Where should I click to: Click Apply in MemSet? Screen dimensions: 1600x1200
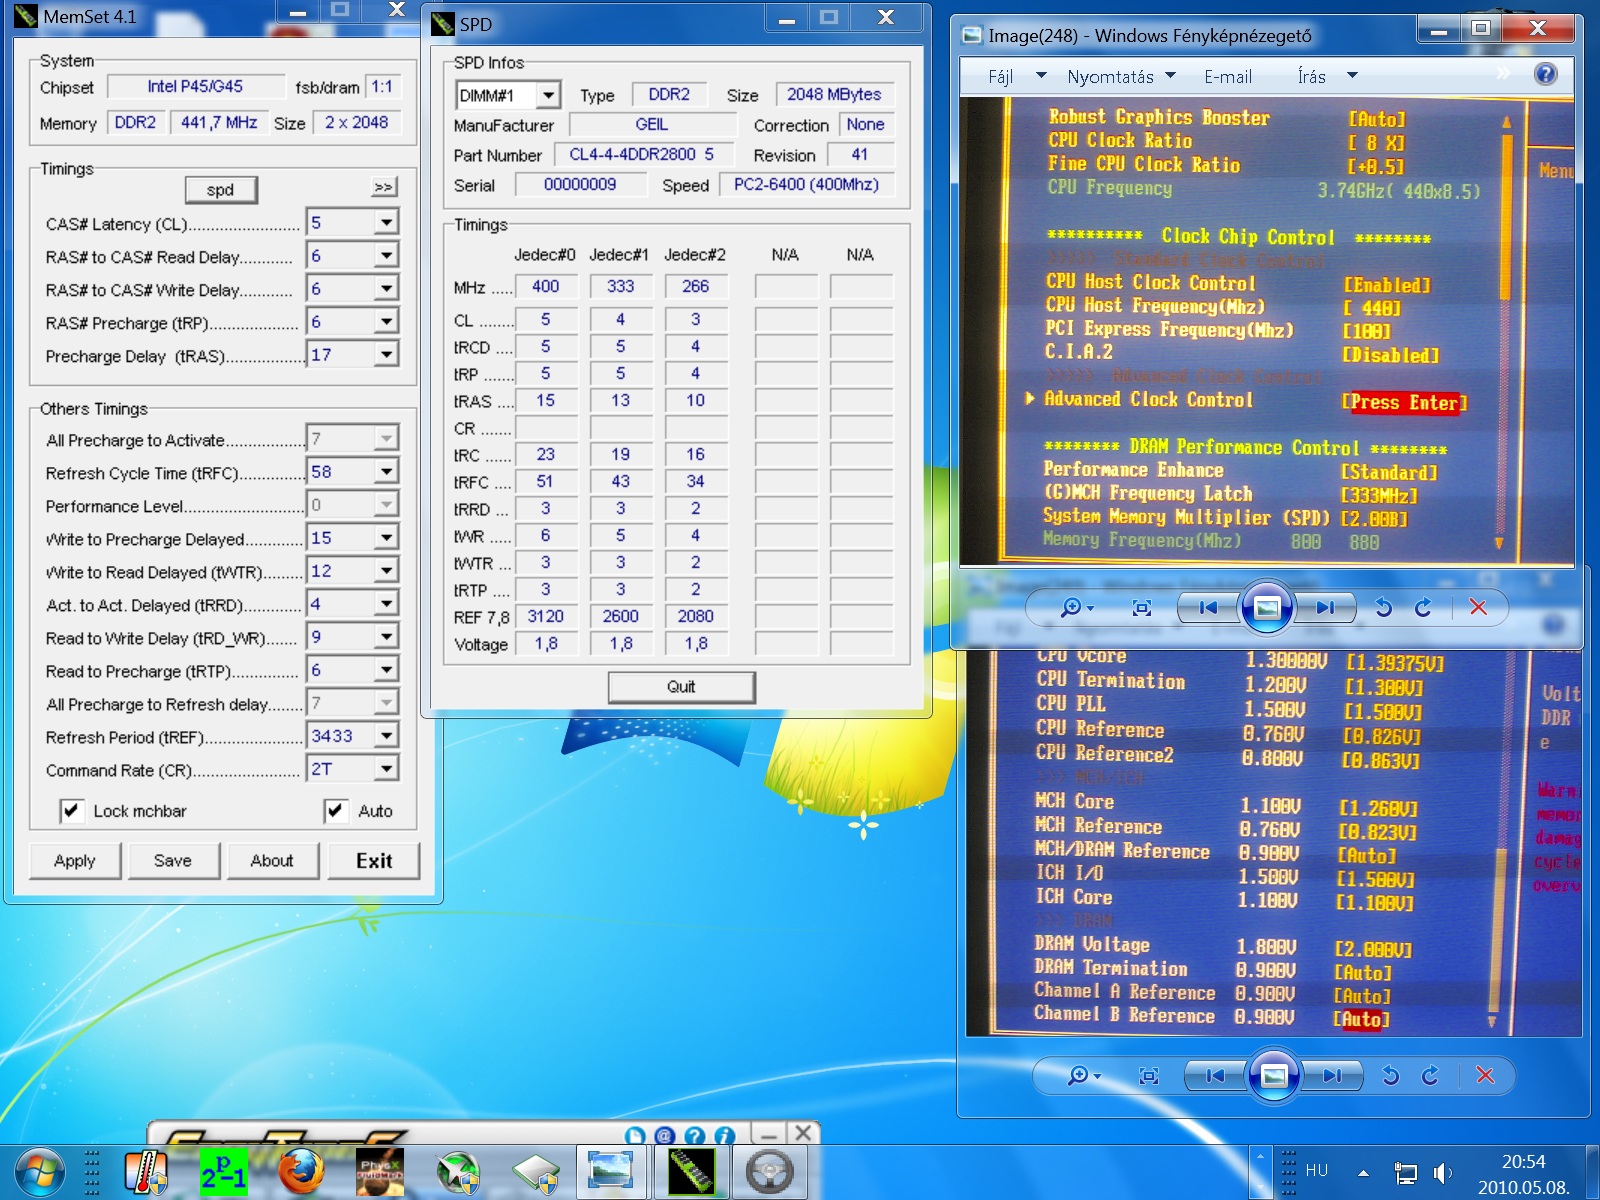(75, 861)
